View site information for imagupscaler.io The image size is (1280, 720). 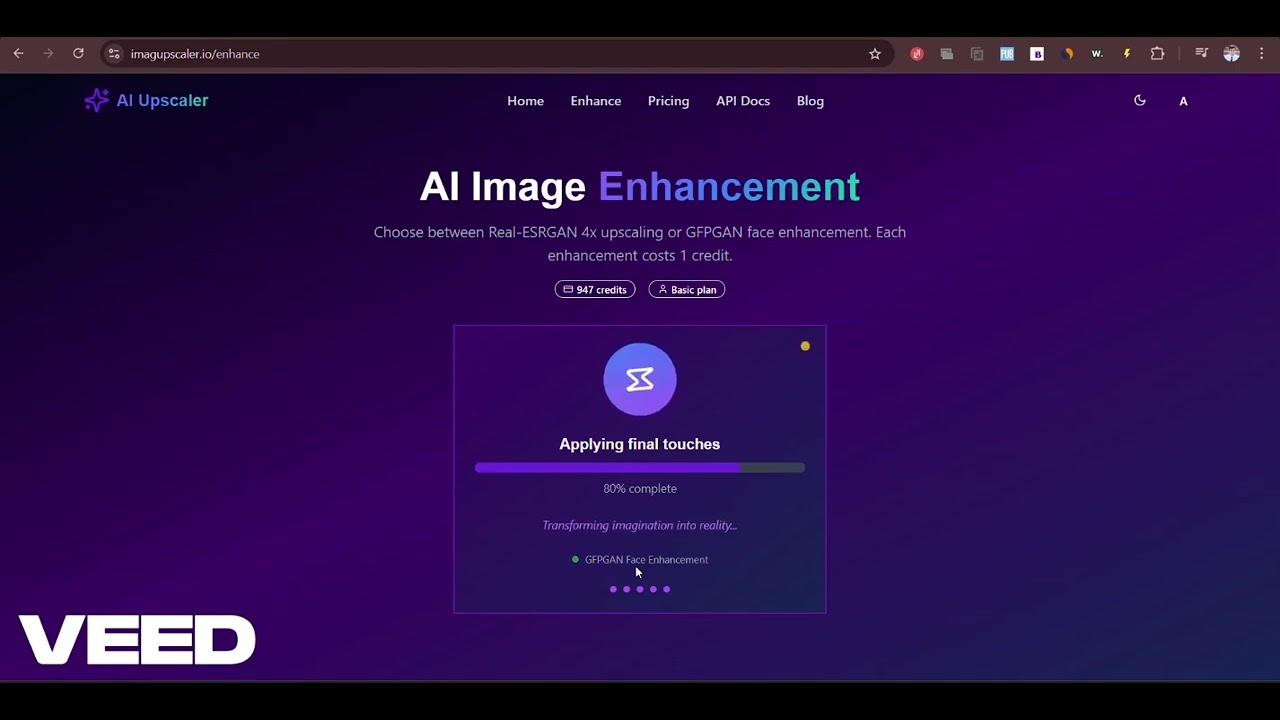(x=114, y=54)
